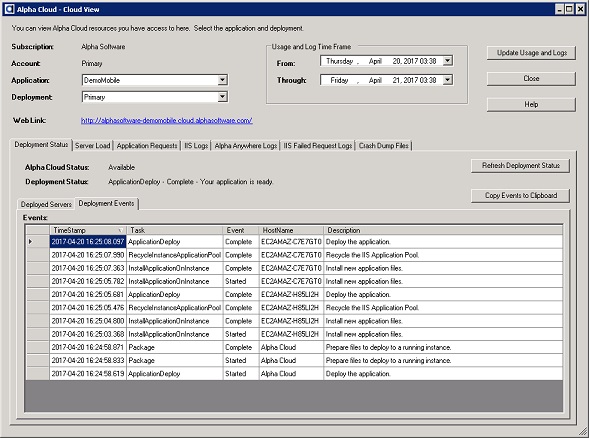Select the Deployment Status tab
Viewport: 589px width, 438px height.
pyautogui.click(x=41, y=145)
